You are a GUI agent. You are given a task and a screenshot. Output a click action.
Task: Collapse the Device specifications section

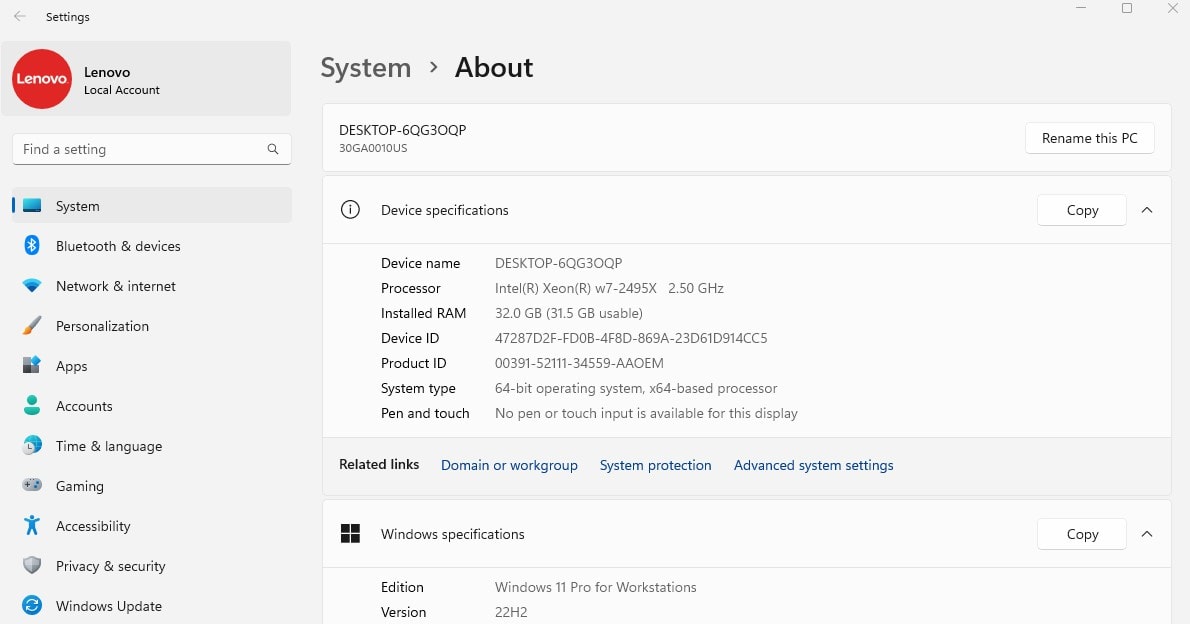(1147, 210)
